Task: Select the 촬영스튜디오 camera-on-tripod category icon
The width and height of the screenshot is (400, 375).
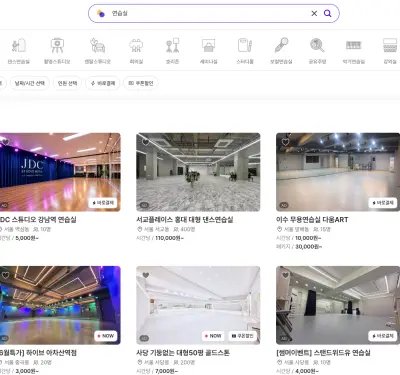Action: (57, 46)
